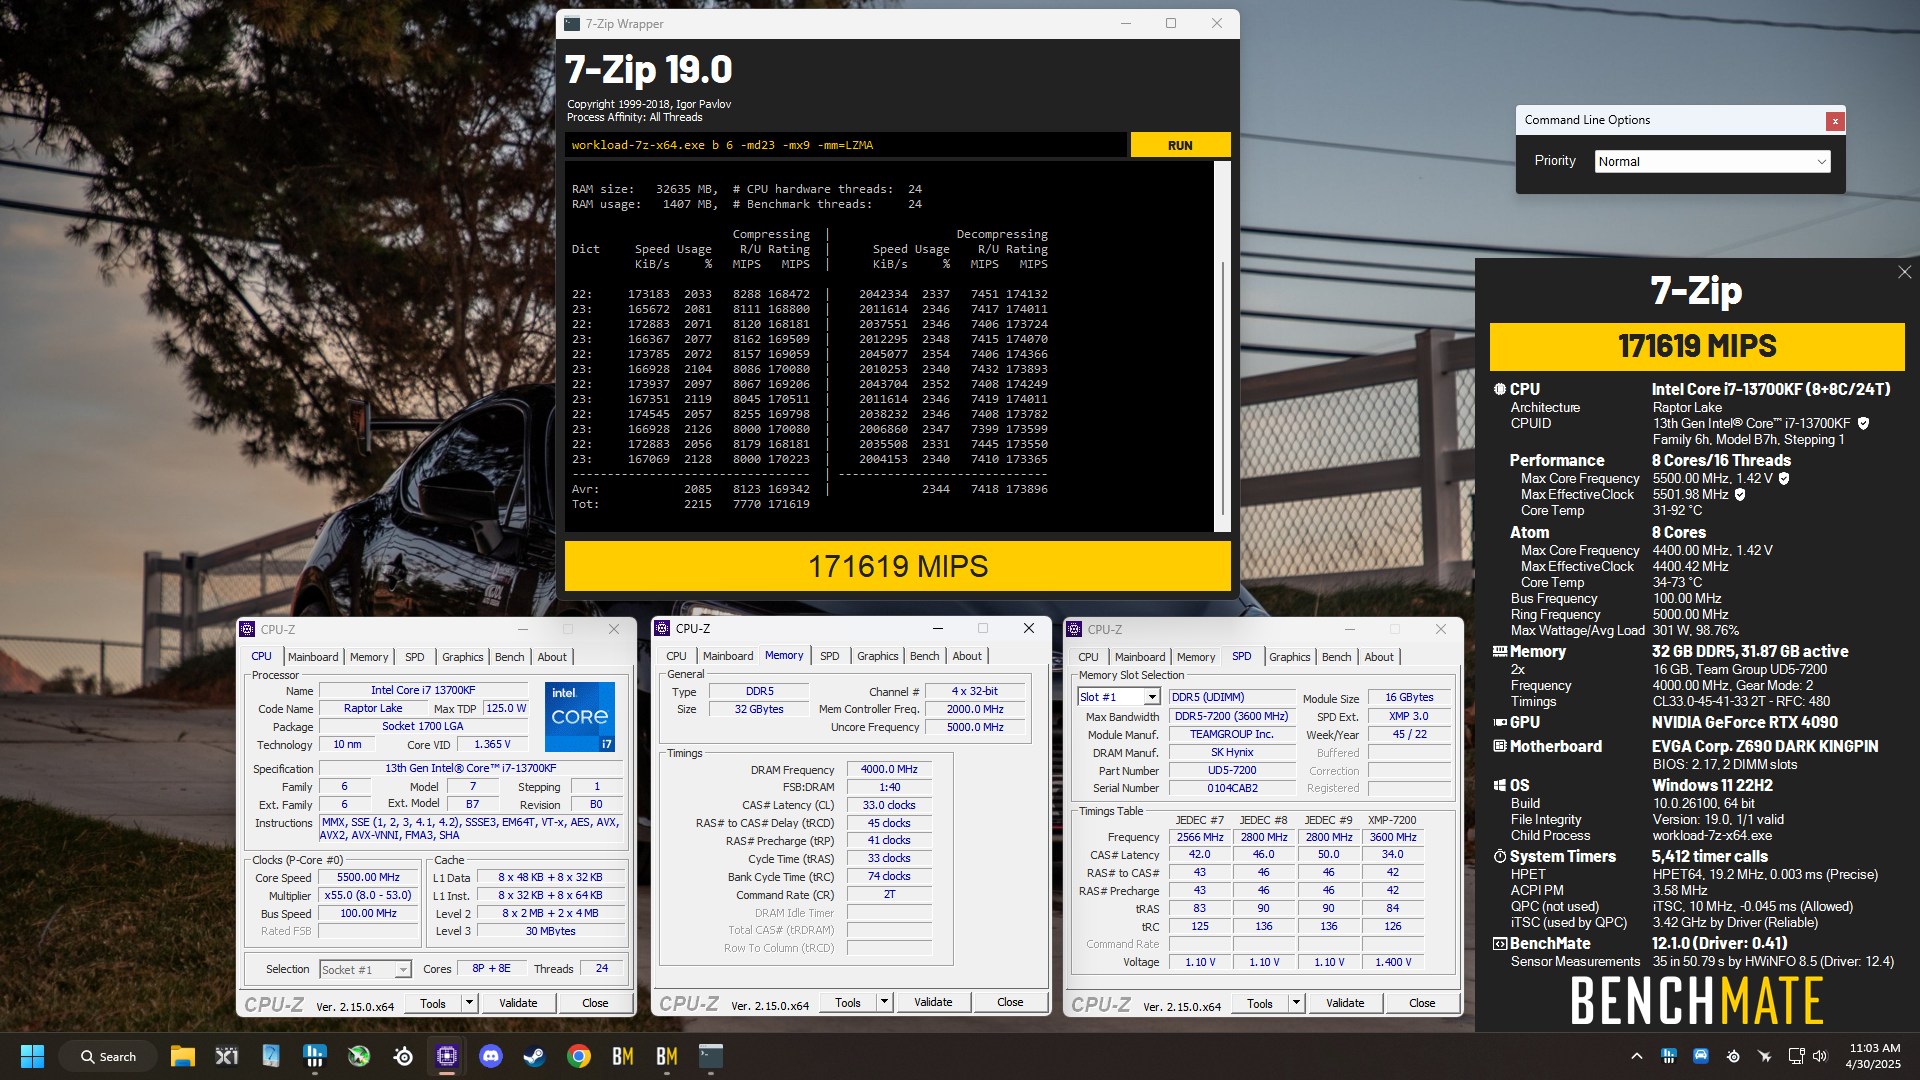Open HWiNFO taskbar icon
The image size is (1920, 1080).
pyautogui.click(x=315, y=1056)
